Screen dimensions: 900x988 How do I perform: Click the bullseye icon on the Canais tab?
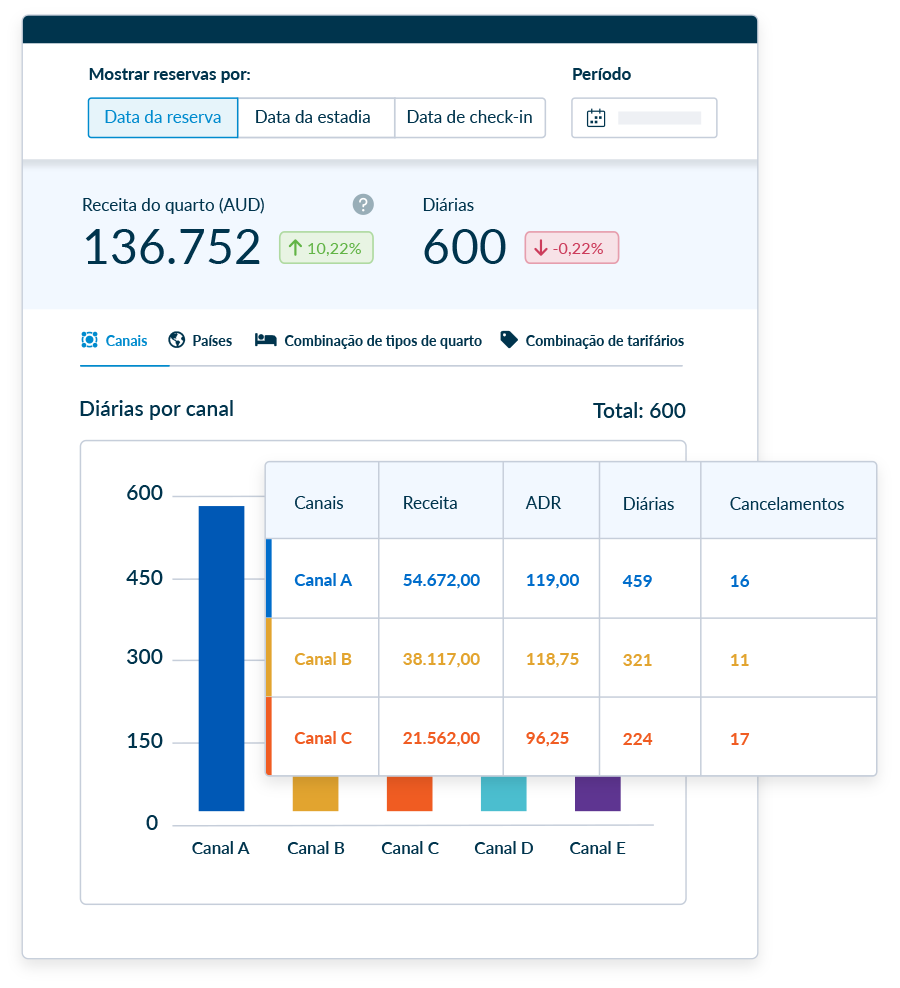pos(89,340)
